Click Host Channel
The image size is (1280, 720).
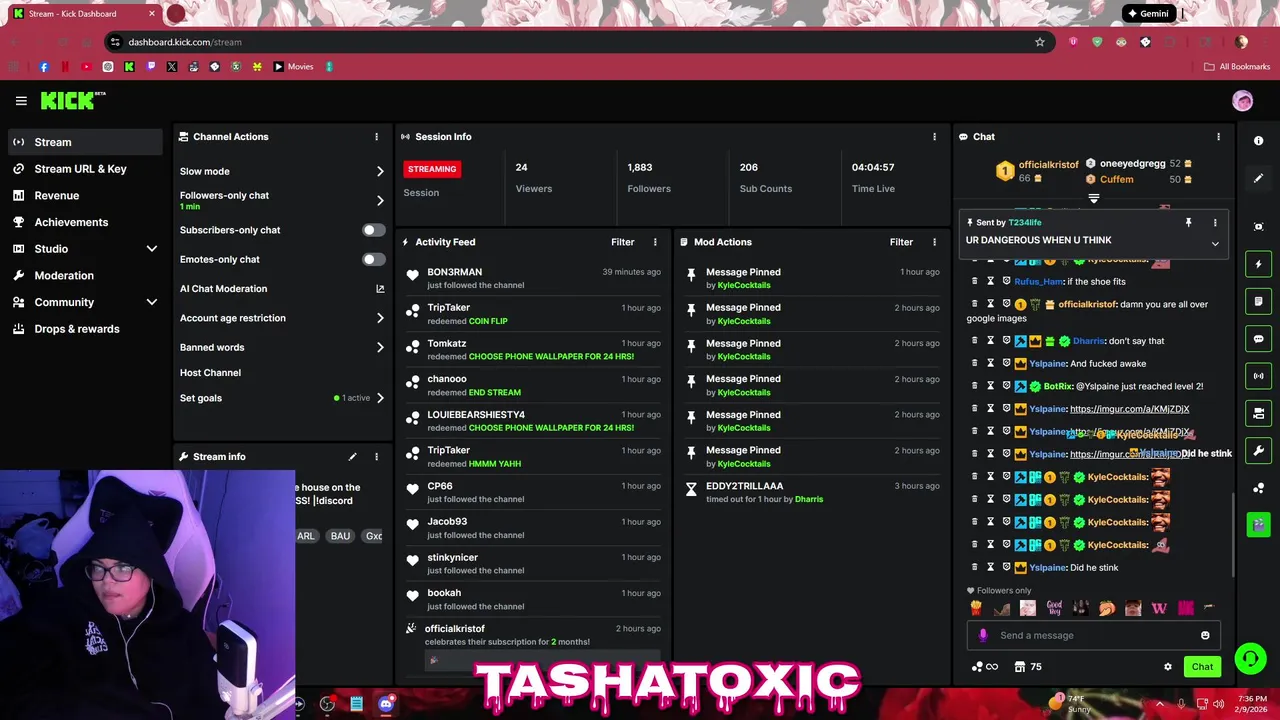[x=210, y=373]
